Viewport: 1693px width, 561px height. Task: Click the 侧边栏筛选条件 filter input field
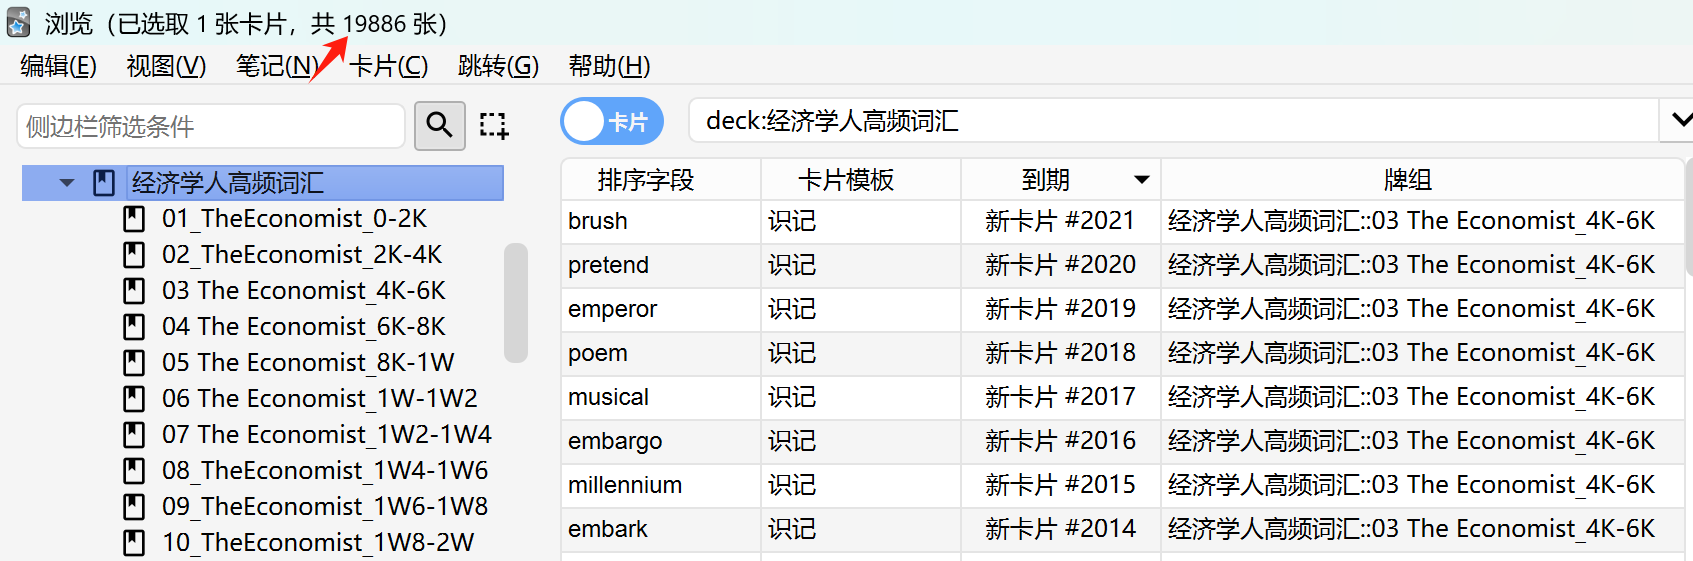pos(211,126)
